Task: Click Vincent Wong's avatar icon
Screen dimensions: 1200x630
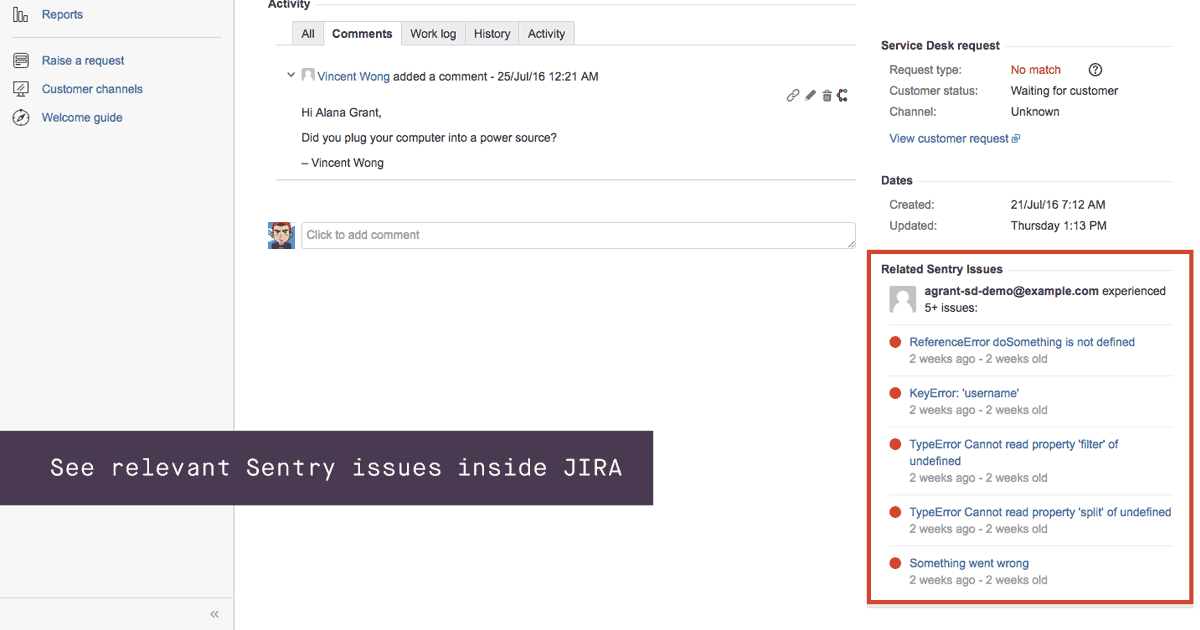Action: coord(308,75)
